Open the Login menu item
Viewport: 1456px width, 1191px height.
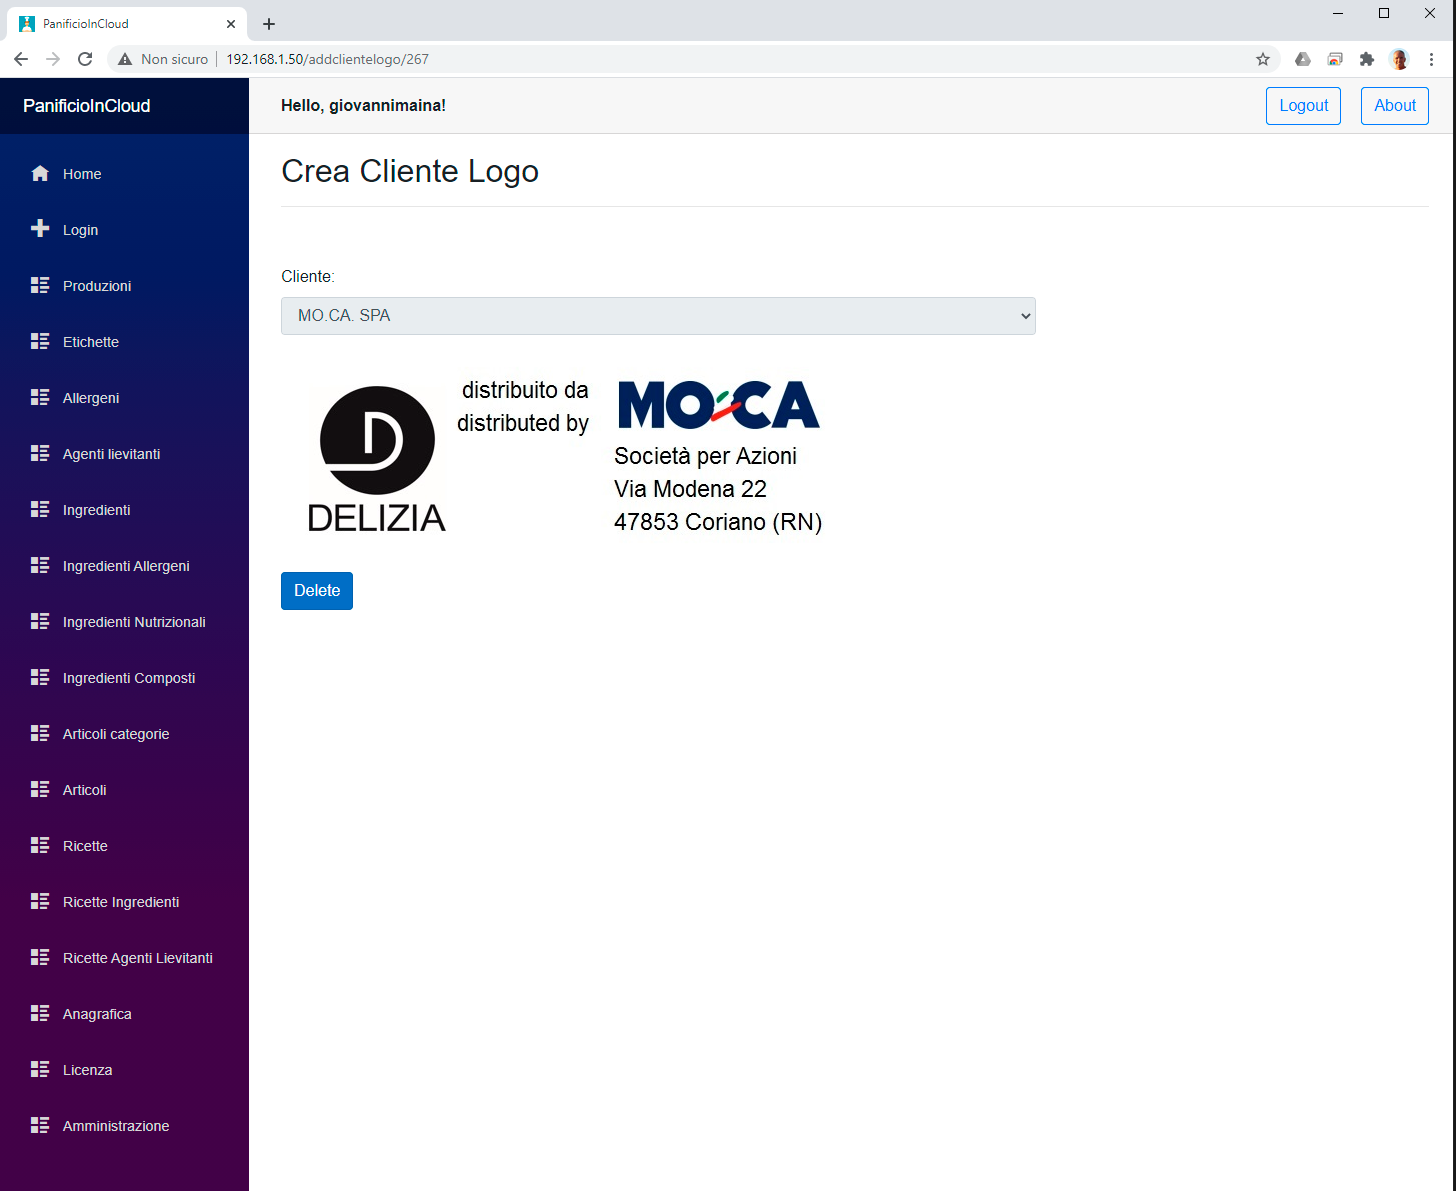click(124, 230)
